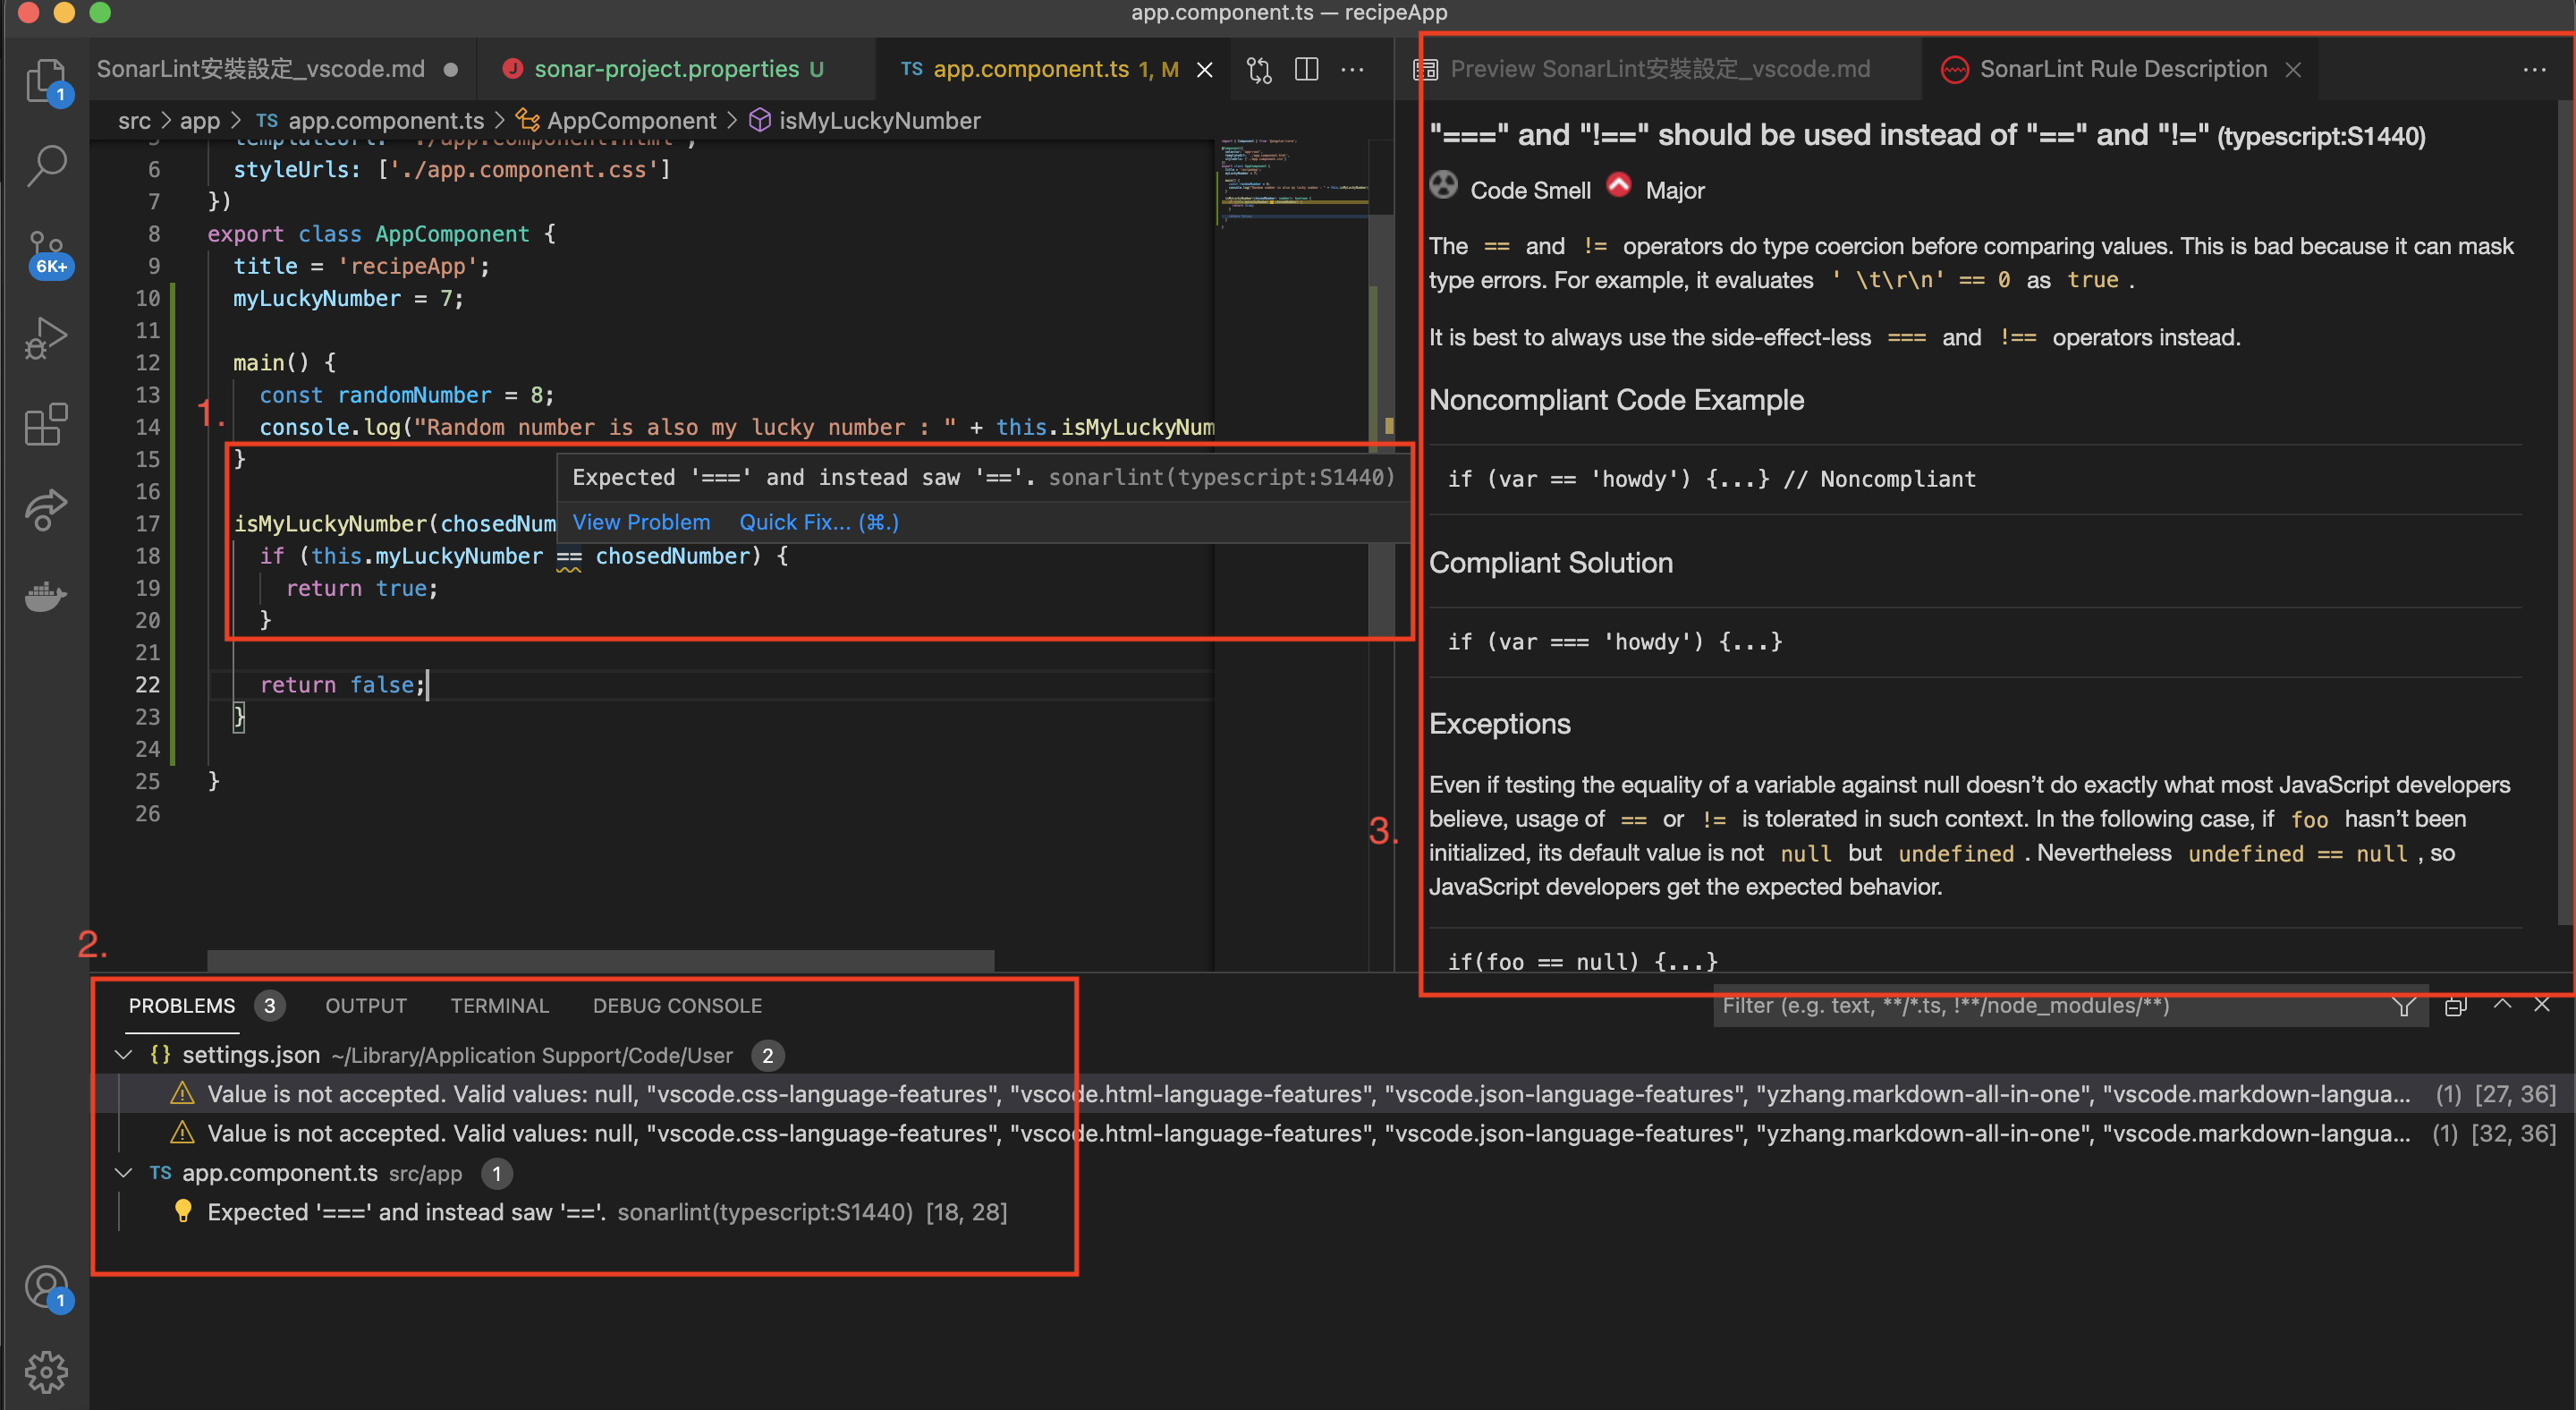Image resolution: width=2576 pixels, height=1410 pixels.
Task: Click the editor horizontal scrollbar
Action: (x=600, y=961)
